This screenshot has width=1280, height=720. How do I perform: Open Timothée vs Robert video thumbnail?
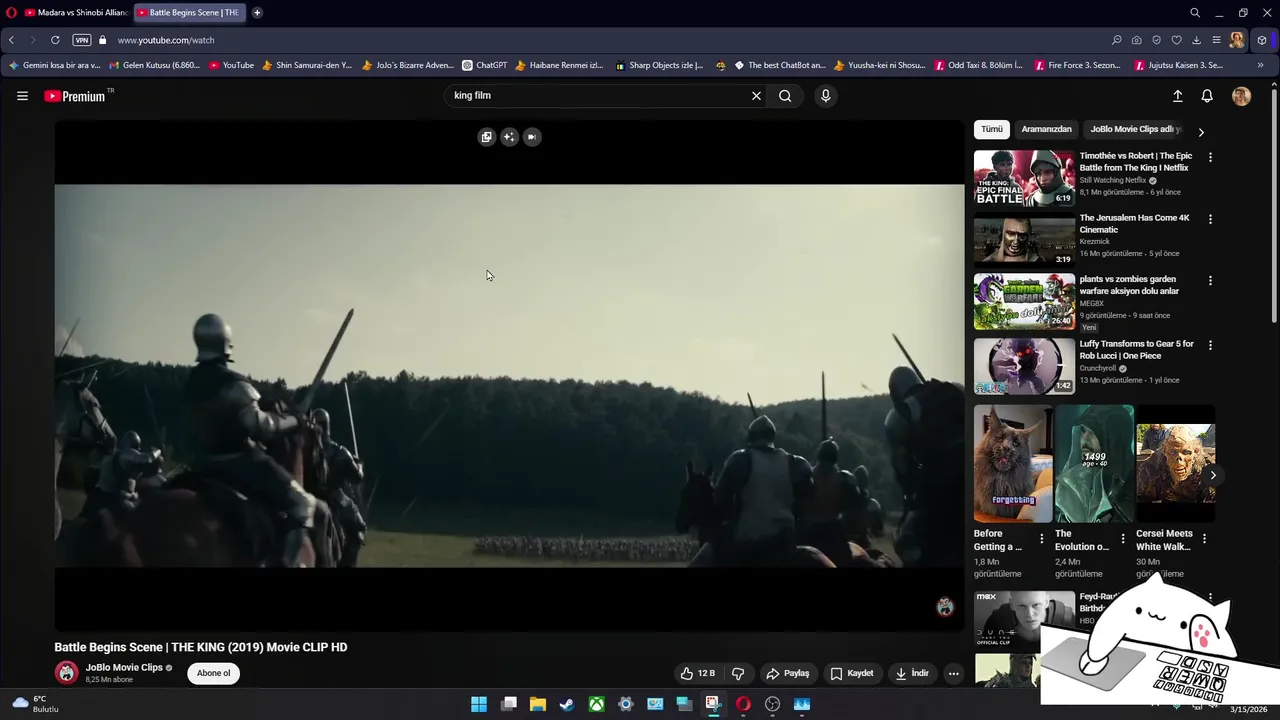pyautogui.click(x=1024, y=178)
